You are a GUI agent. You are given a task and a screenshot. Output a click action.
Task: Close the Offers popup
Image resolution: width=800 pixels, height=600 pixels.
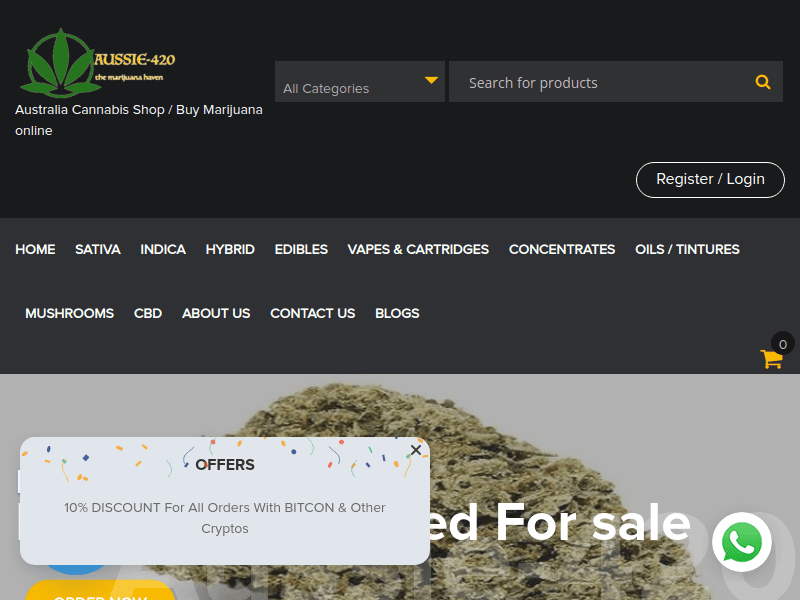point(416,450)
